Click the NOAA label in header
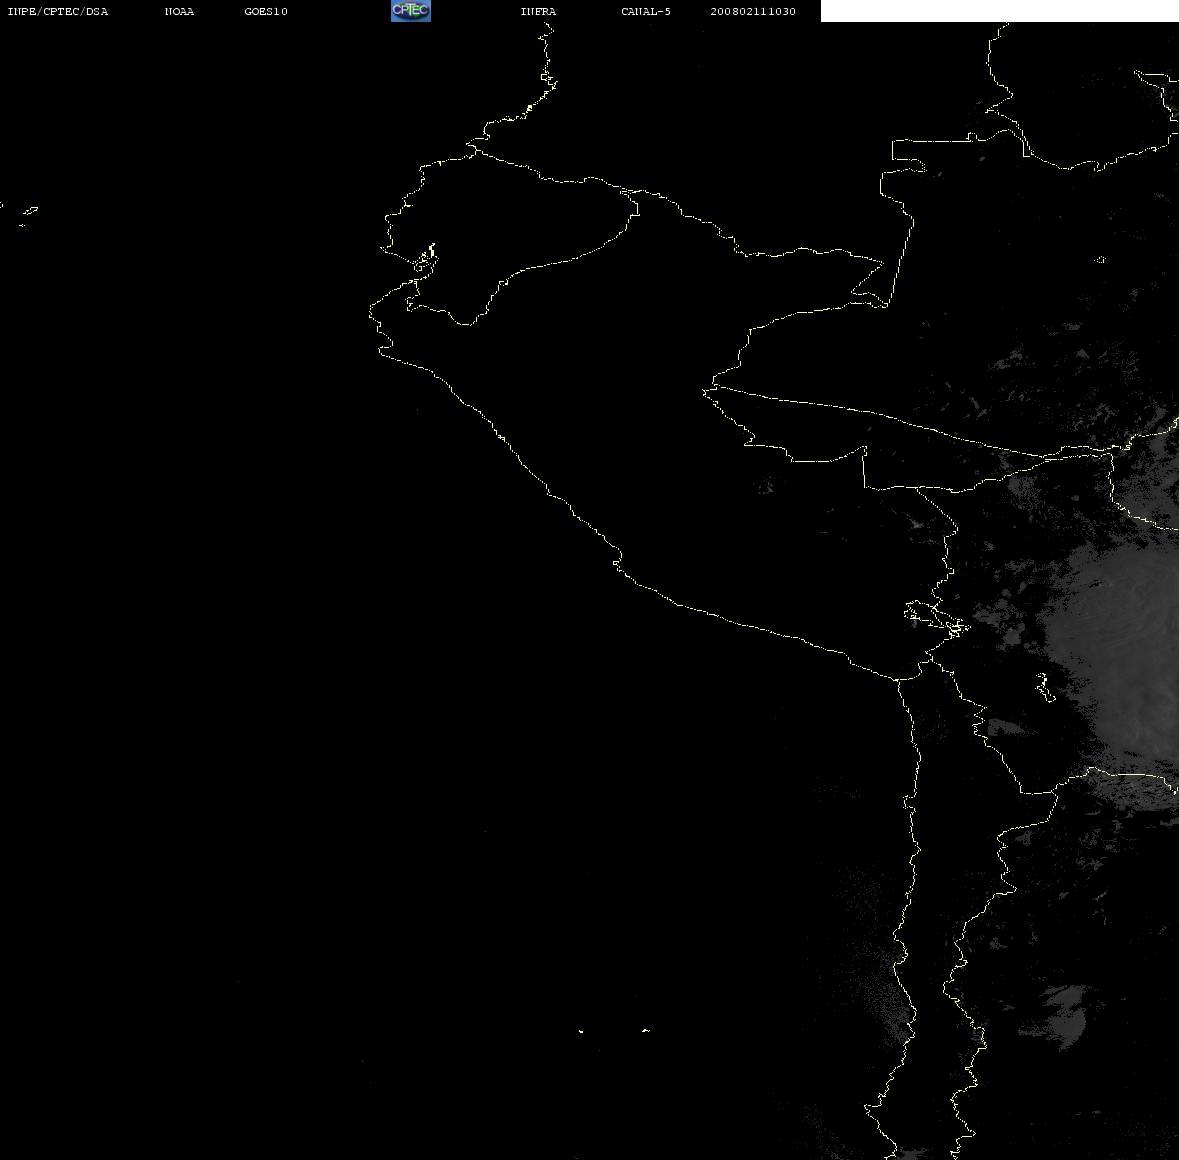Image resolution: width=1179 pixels, height=1160 pixels. [179, 11]
